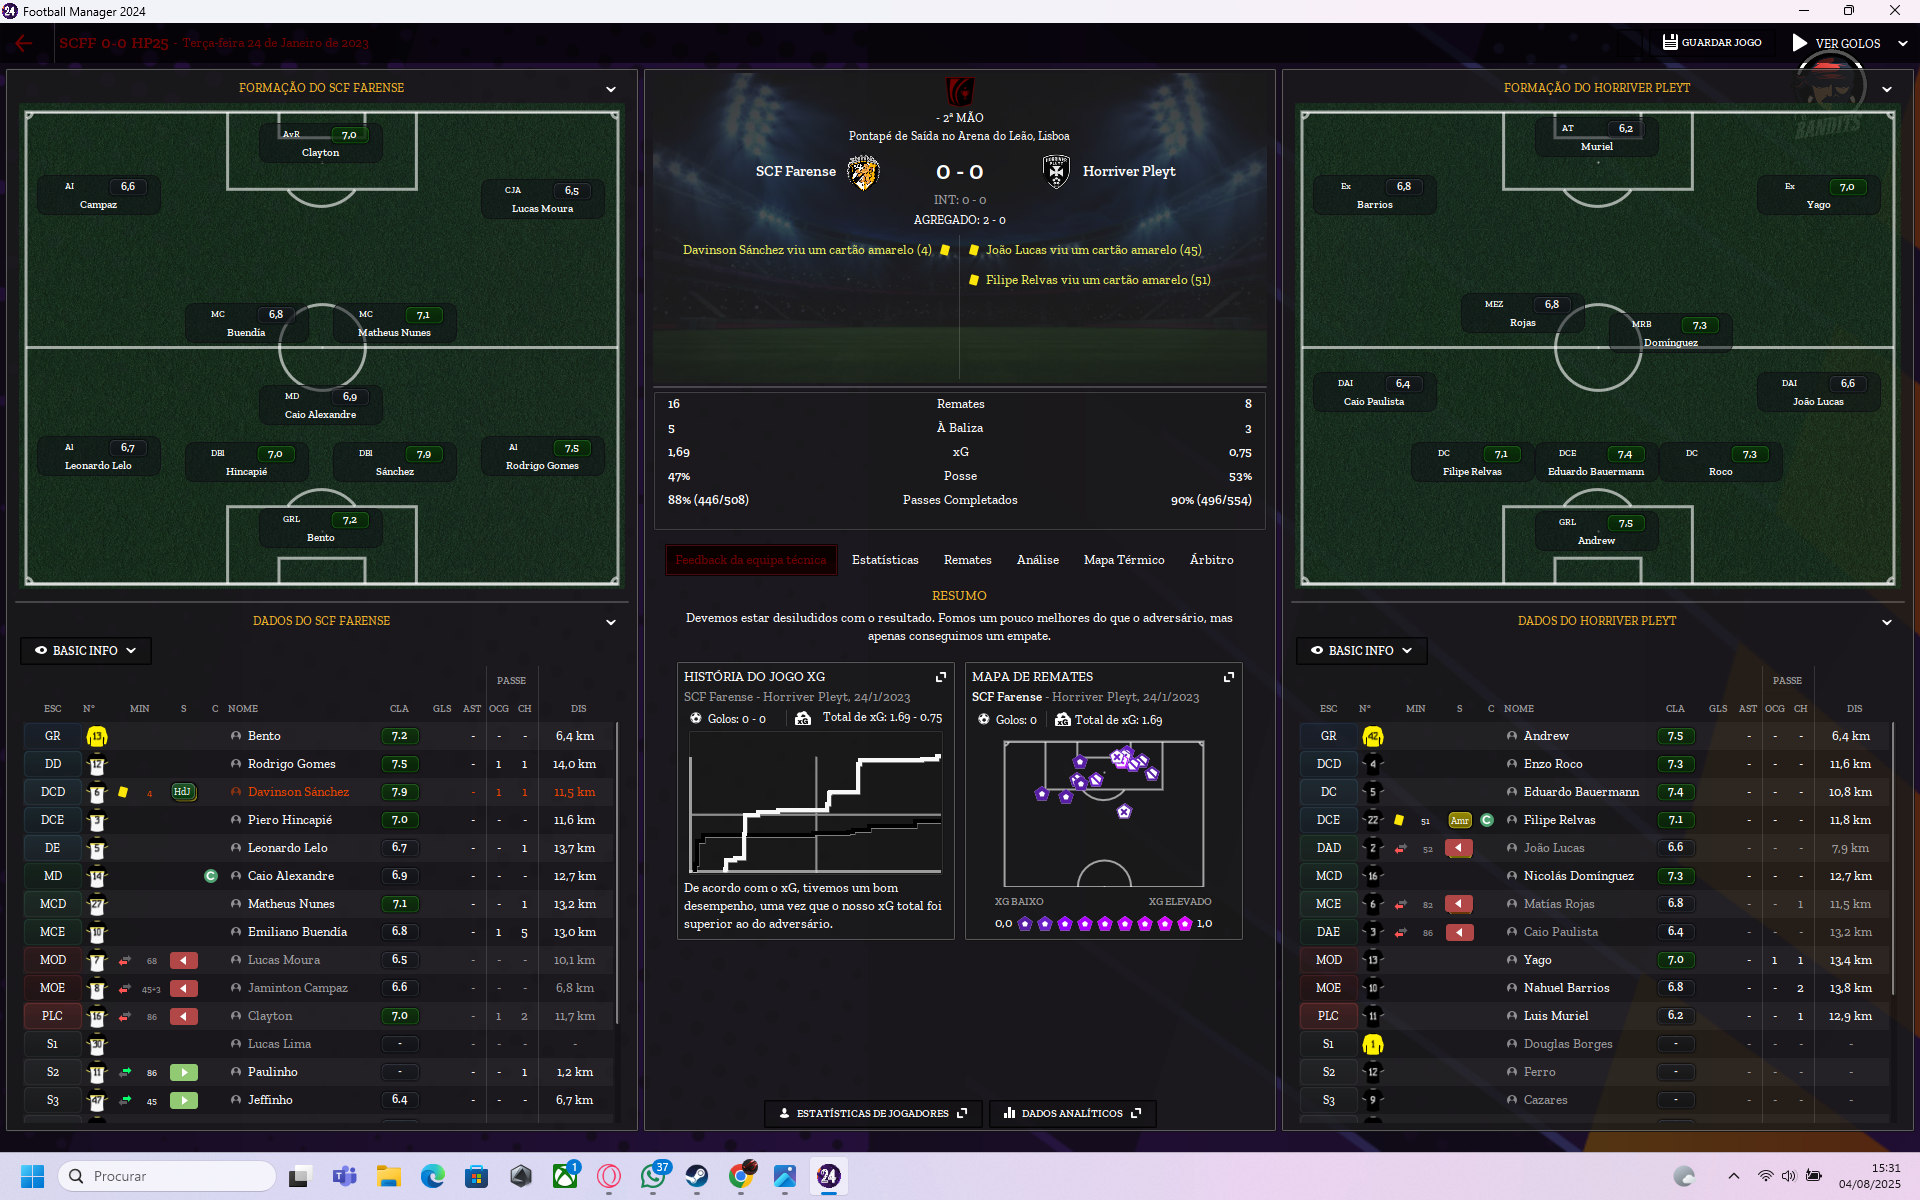
Task: Expand the História do Jogo xG panel
Action: (x=940, y=677)
